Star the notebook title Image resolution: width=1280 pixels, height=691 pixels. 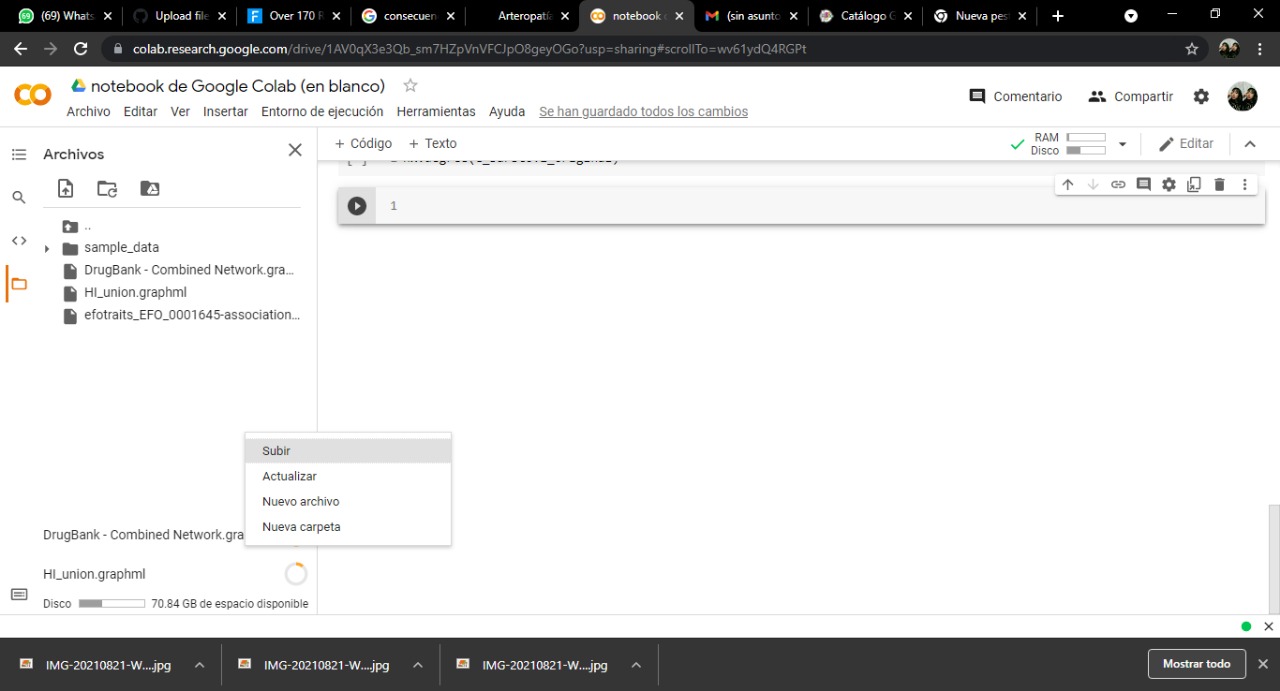point(410,86)
